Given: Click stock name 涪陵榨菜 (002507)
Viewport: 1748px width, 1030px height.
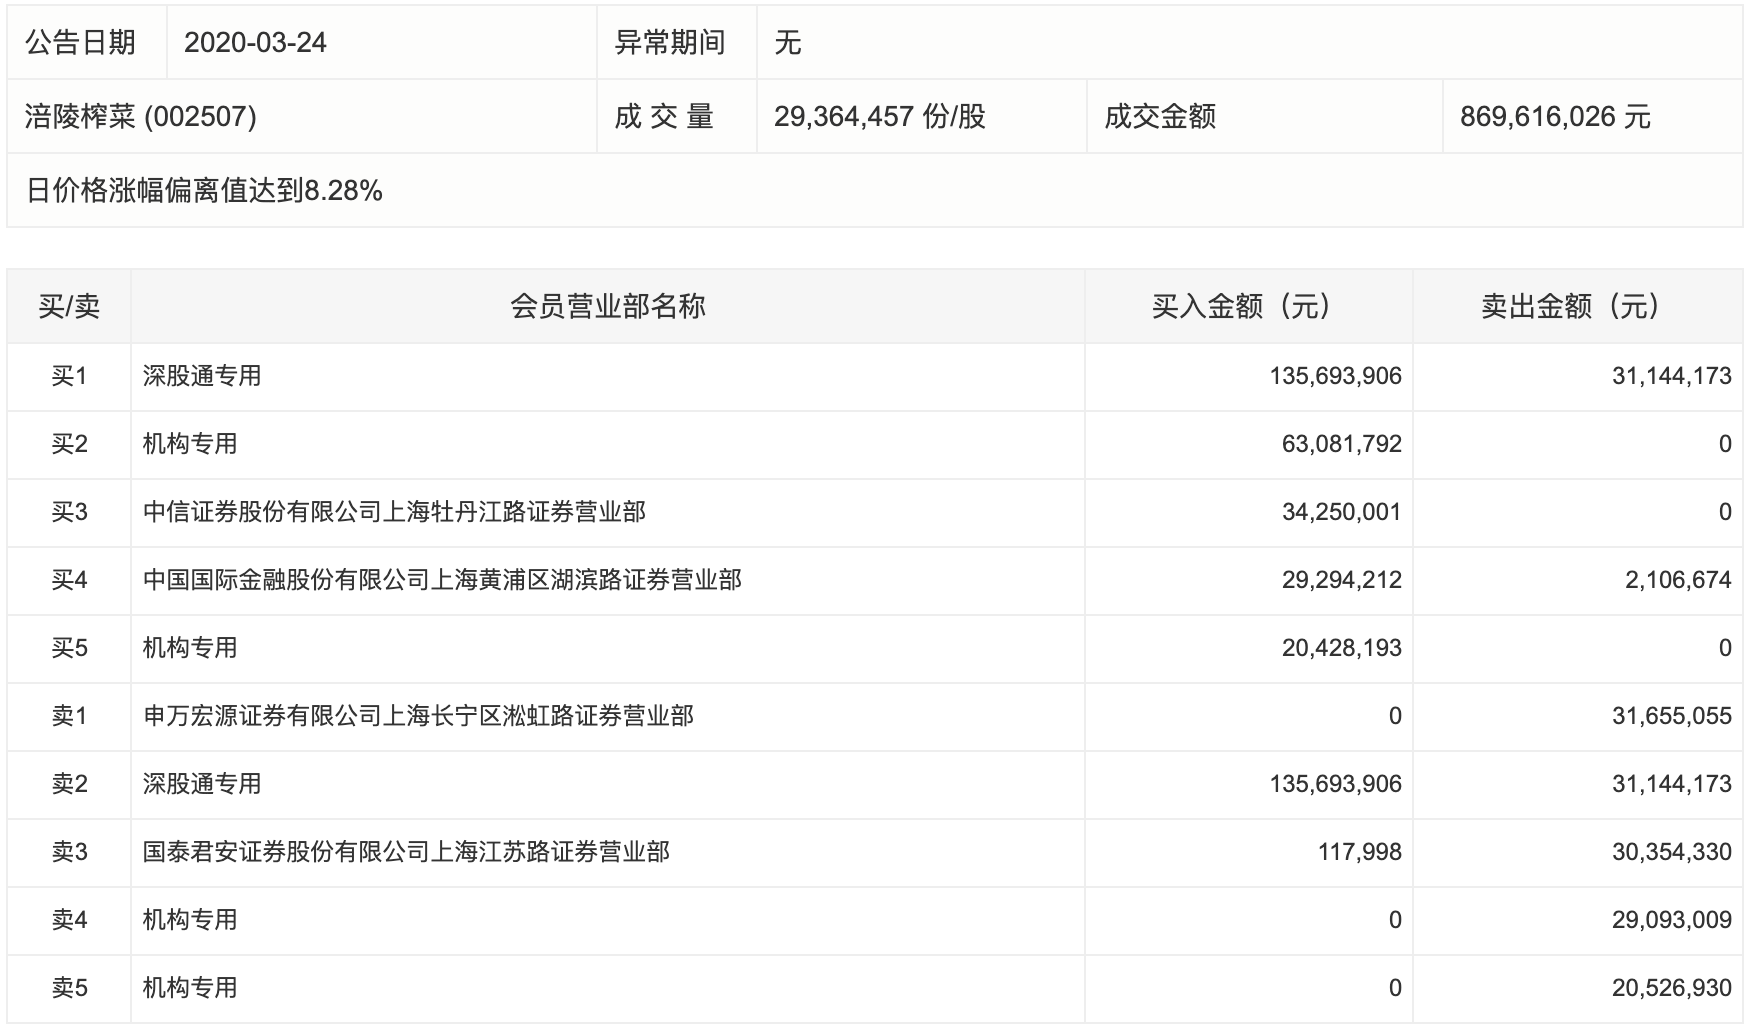Looking at the screenshot, I should point(141,117).
